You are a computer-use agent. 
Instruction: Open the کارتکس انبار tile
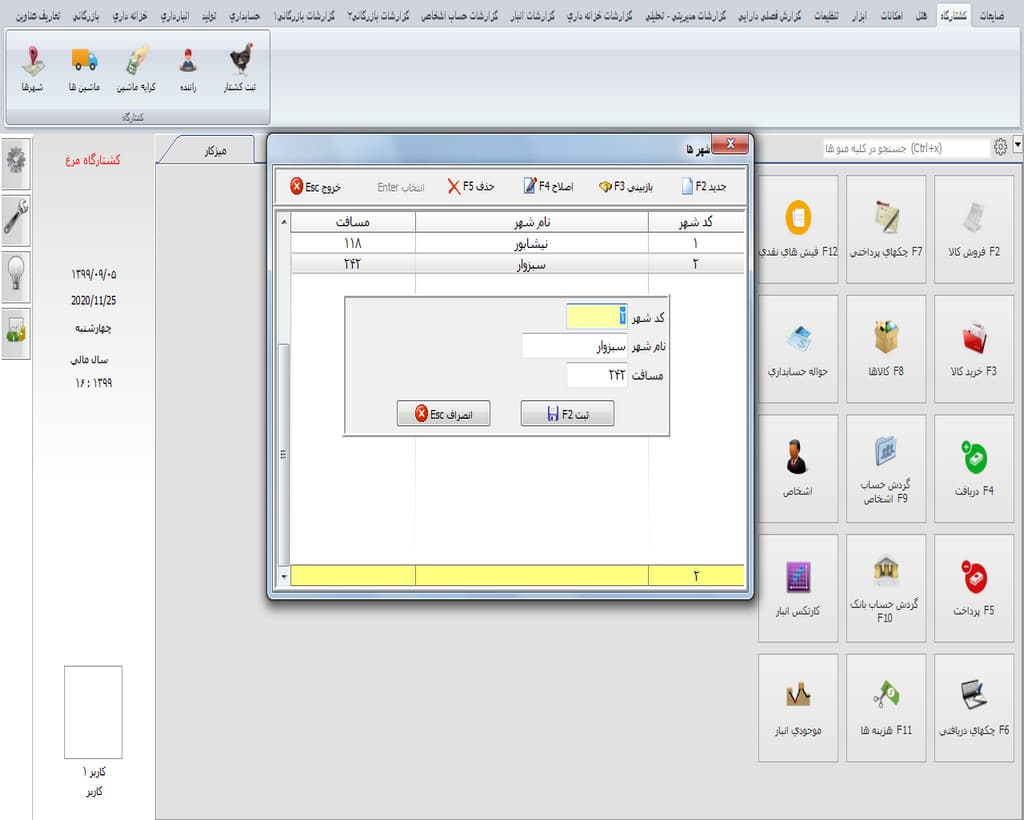pos(797,588)
